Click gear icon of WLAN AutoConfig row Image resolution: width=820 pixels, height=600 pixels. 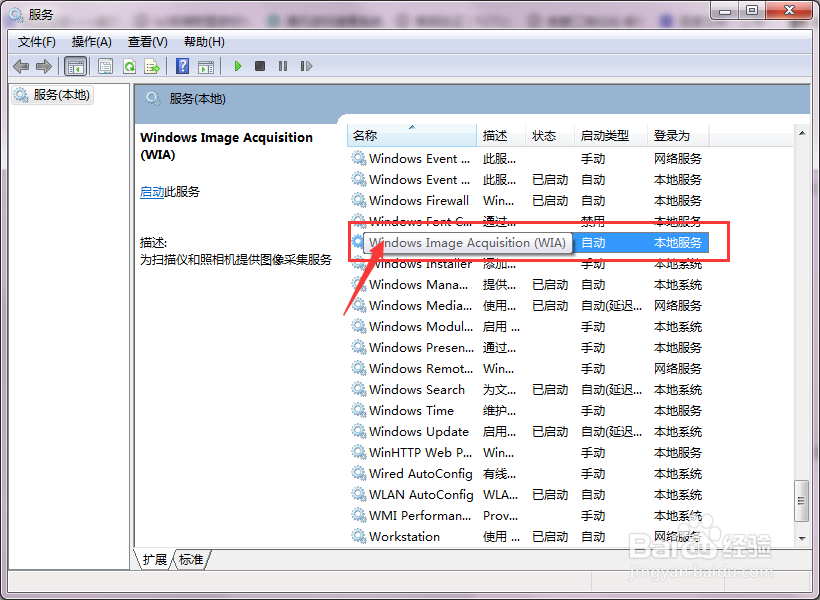tap(358, 494)
